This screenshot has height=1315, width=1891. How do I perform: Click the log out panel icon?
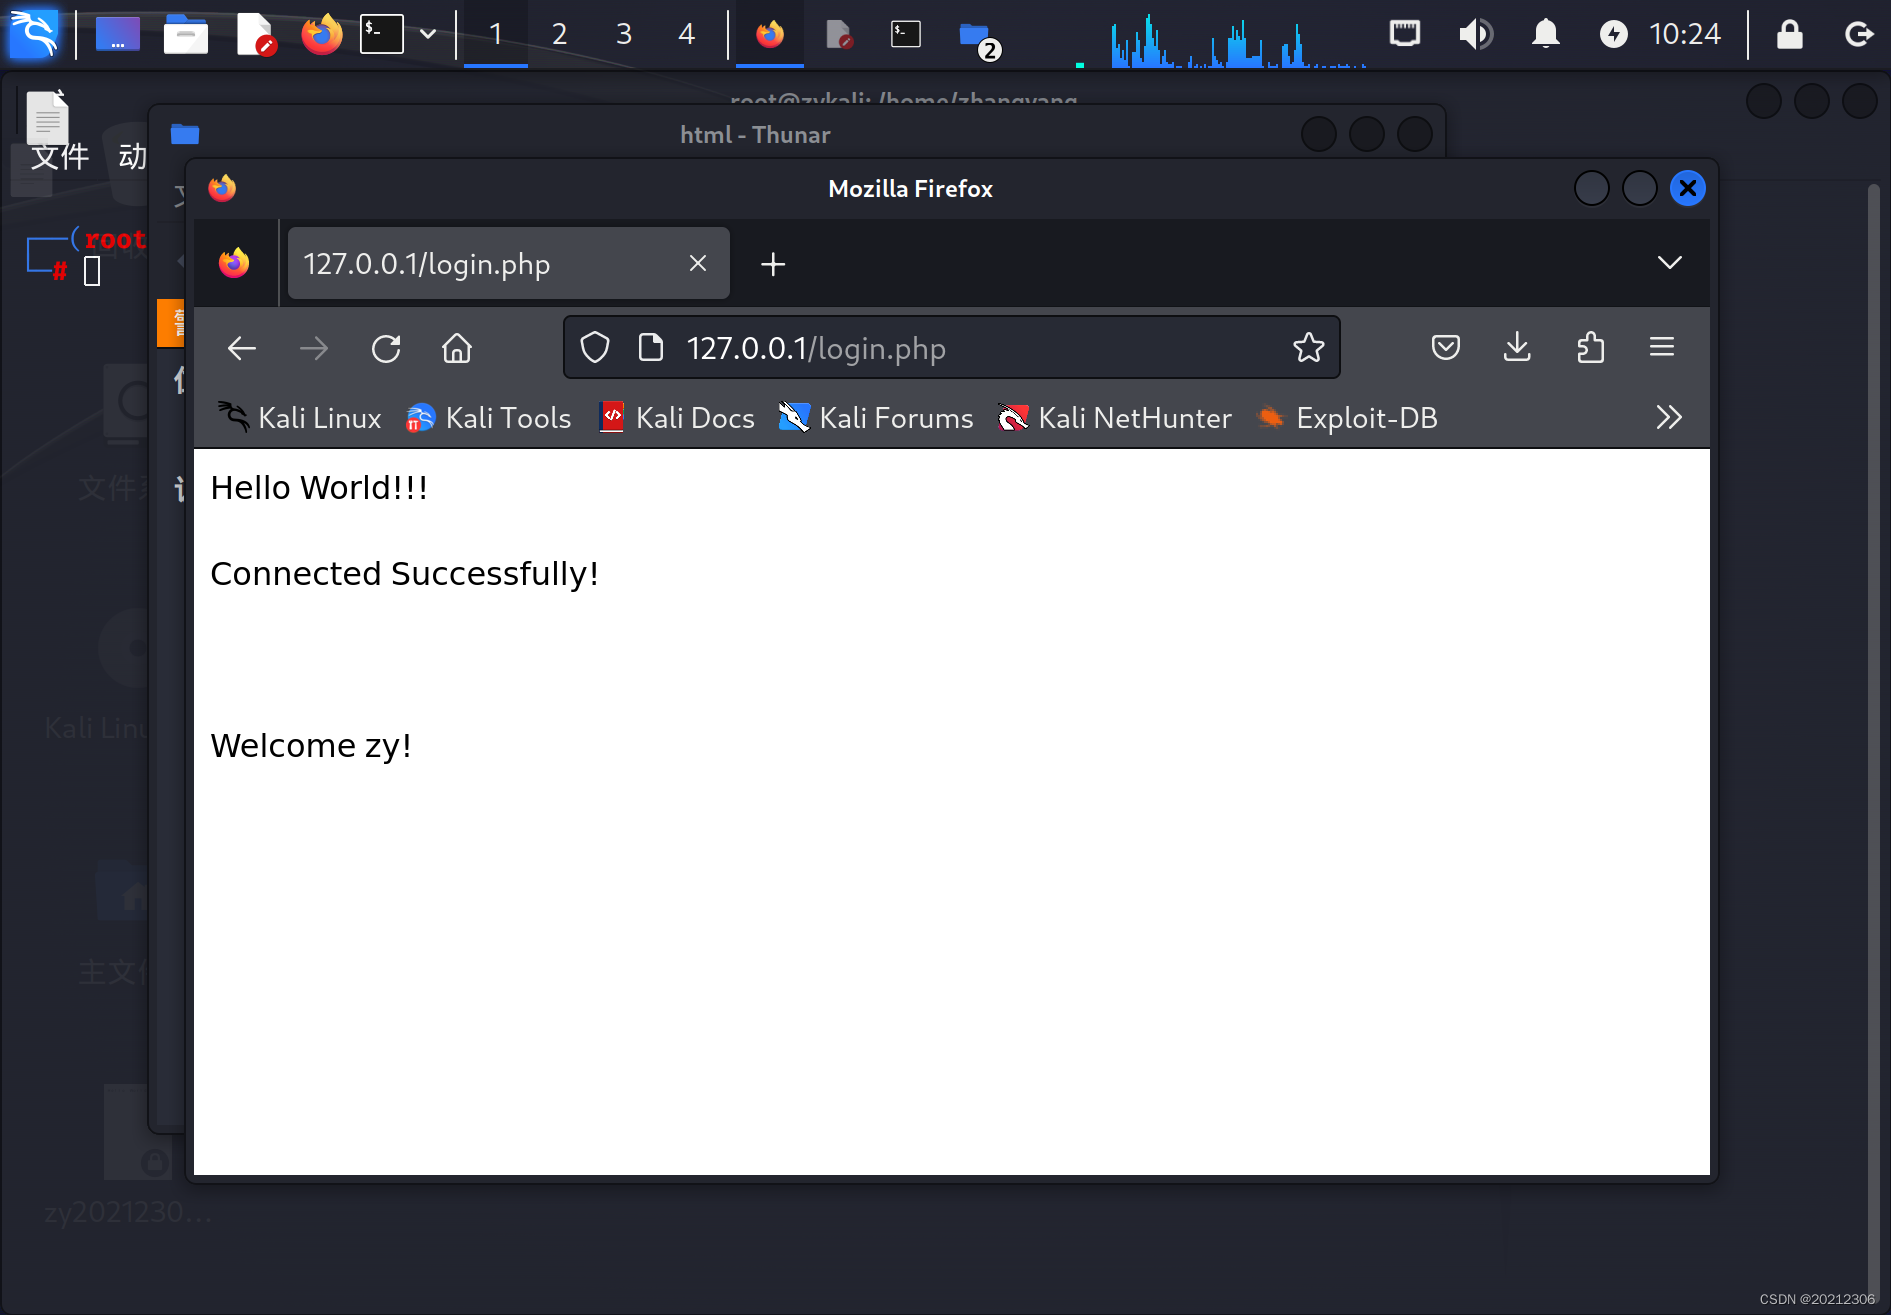[1858, 34]
